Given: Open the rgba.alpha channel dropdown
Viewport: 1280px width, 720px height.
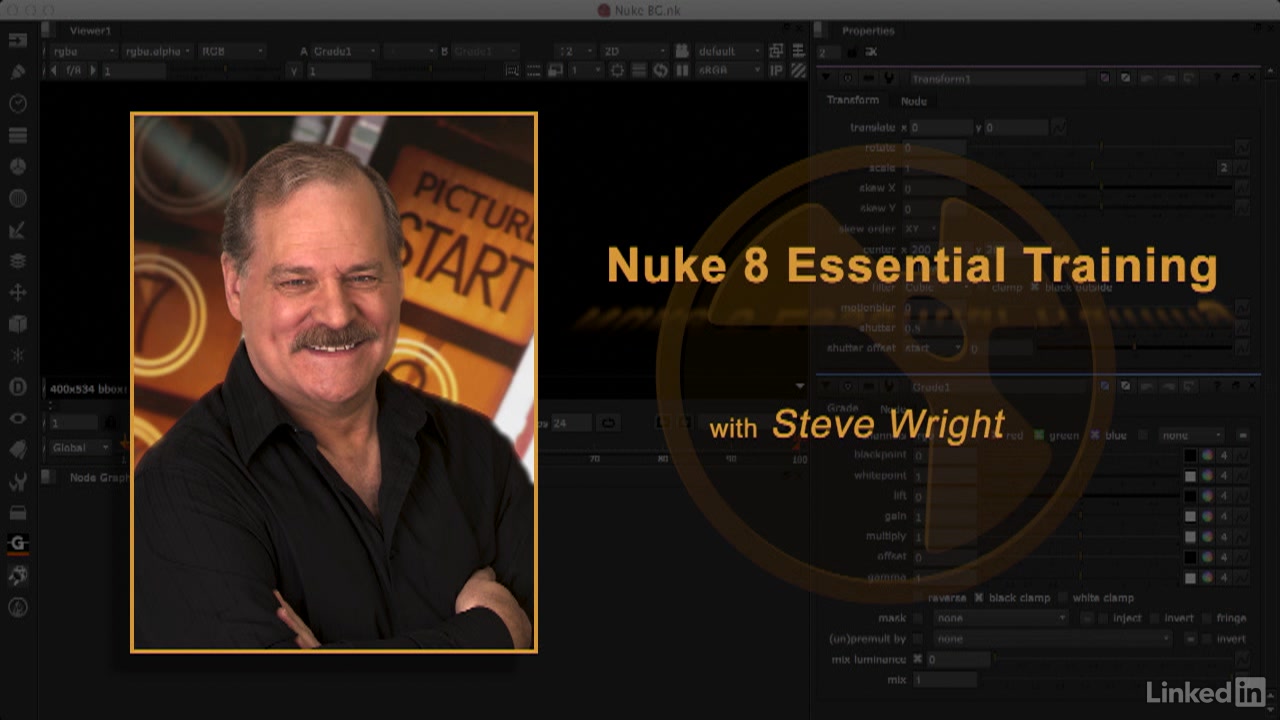Looking at the screenshot, I should click(156, 51).
